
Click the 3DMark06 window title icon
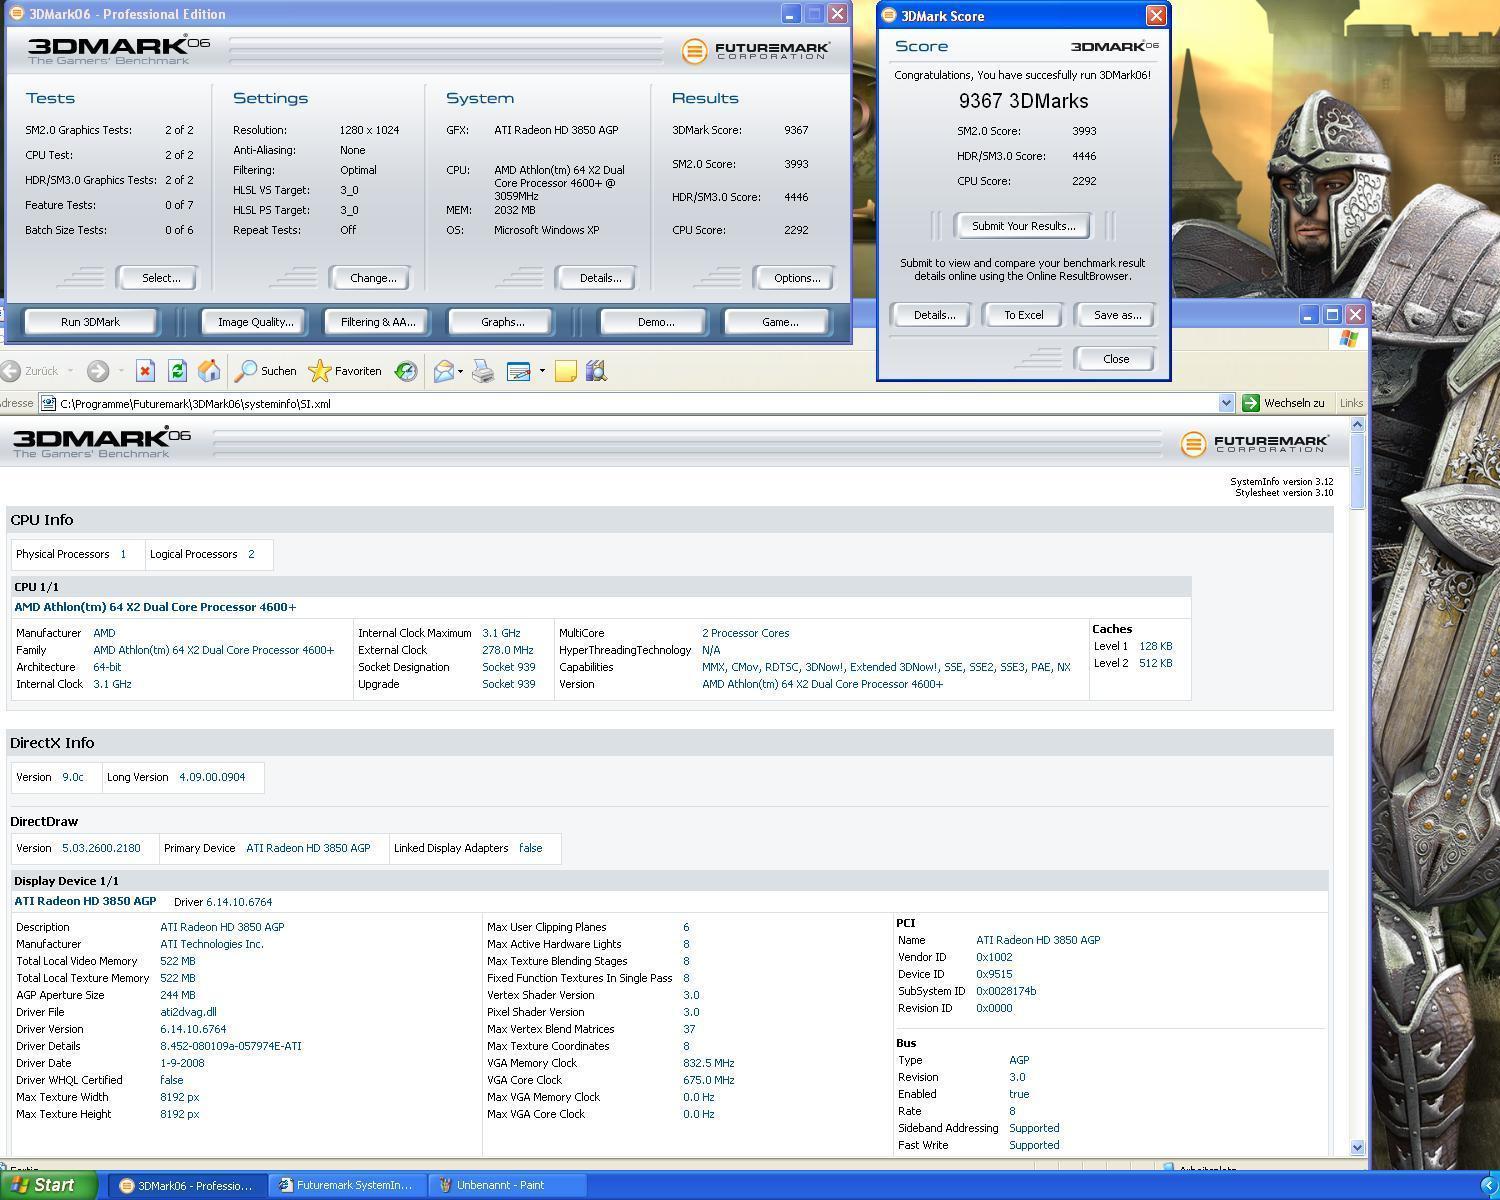click(x=16, y=14)
